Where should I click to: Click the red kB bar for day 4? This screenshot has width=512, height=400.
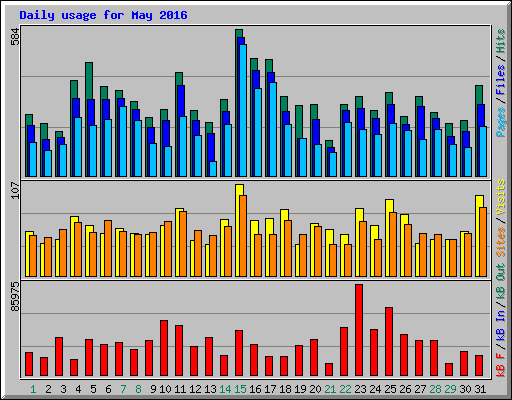[x=74, y=368]
